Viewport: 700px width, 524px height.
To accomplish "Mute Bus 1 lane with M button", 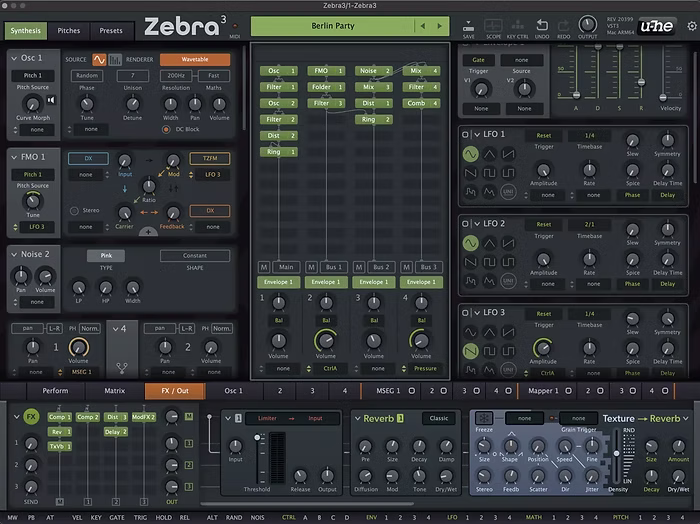I will coord(311,267).
